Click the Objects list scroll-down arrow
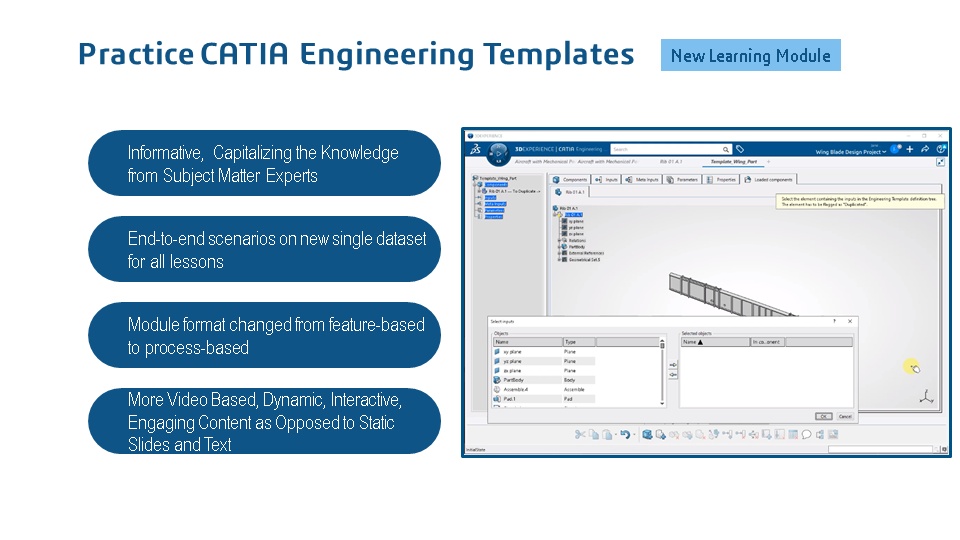960x540 pixels. pos(662,403)
